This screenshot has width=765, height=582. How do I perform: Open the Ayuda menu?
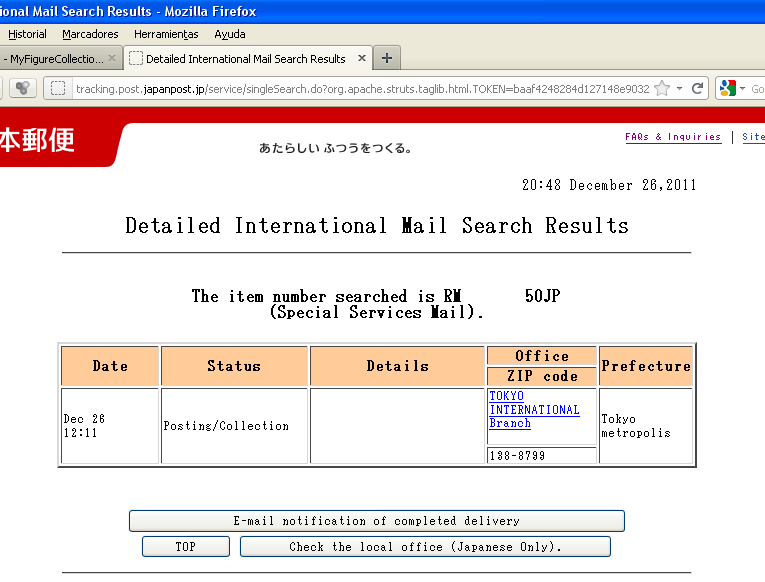point(230,34)
